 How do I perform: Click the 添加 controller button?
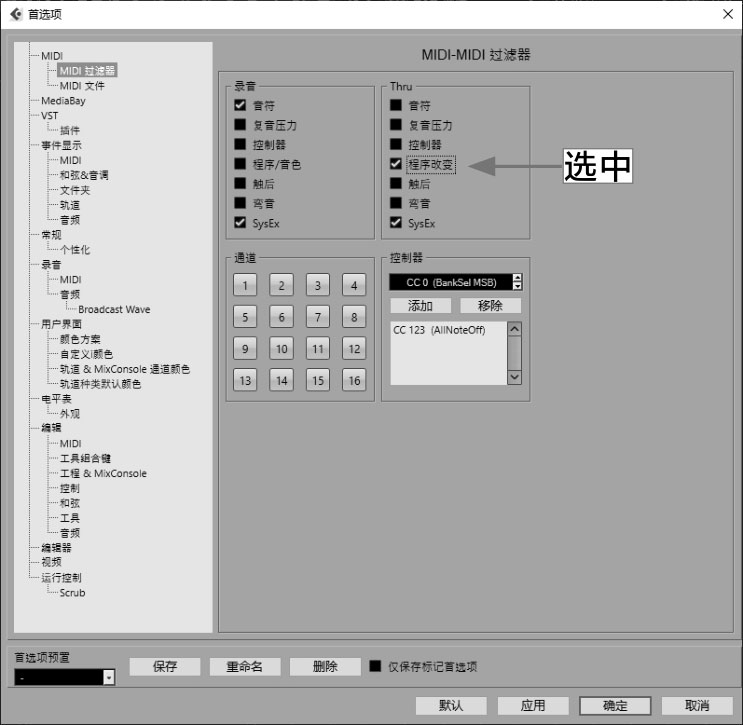coord(420,306)
